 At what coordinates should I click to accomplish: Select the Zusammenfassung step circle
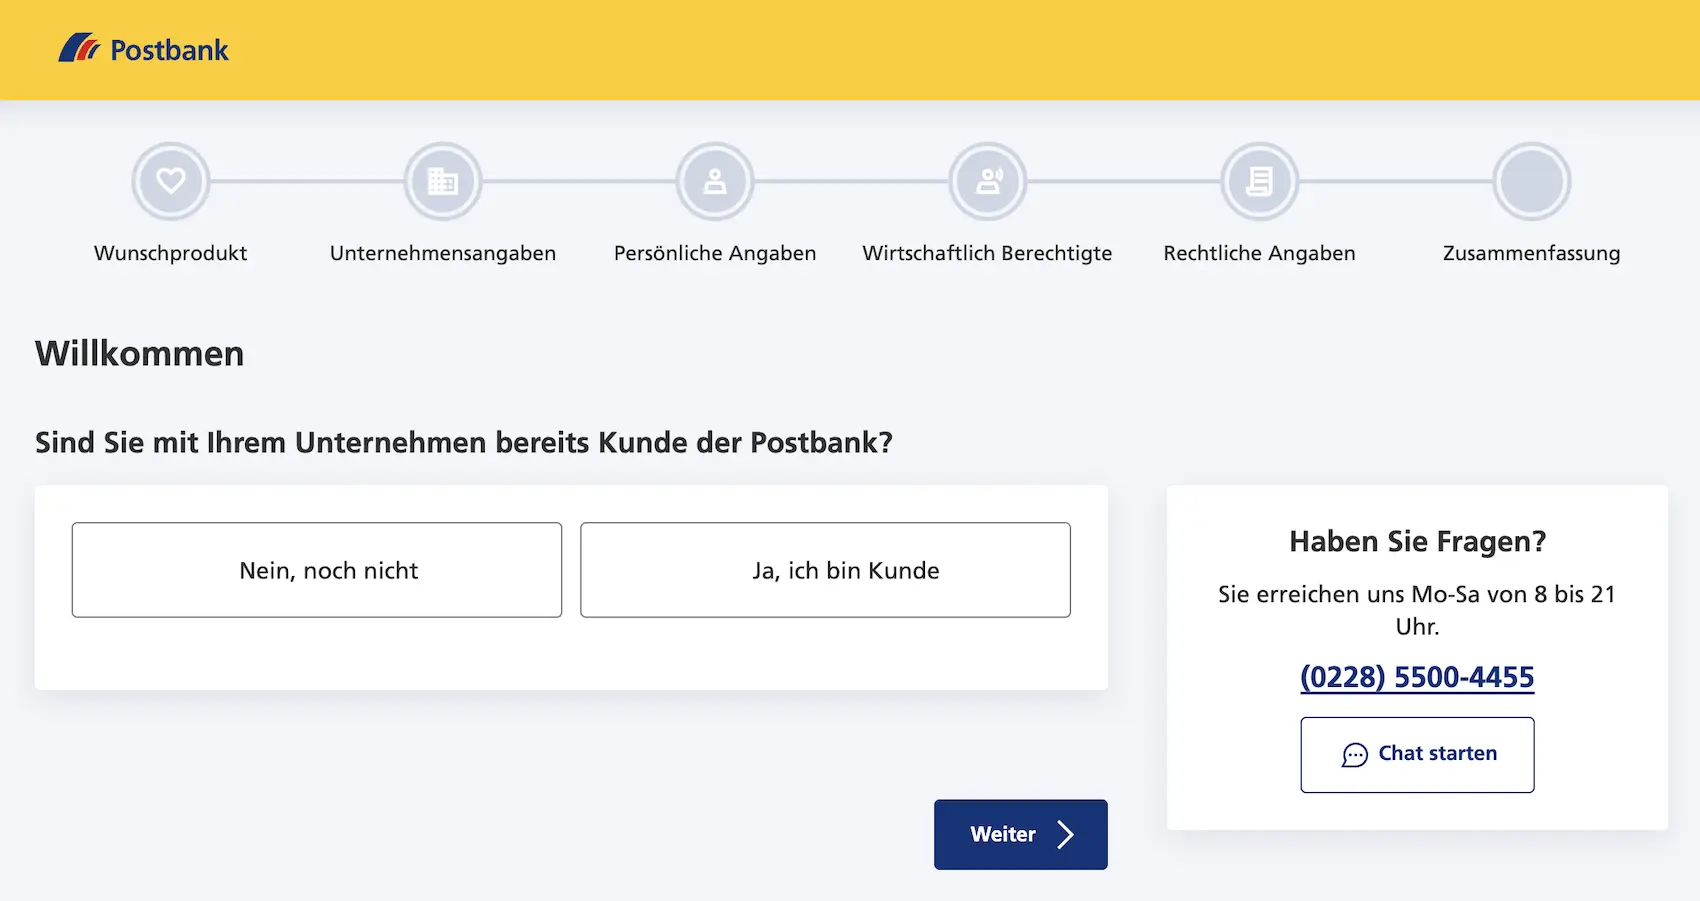click(x=1532, y=181)
